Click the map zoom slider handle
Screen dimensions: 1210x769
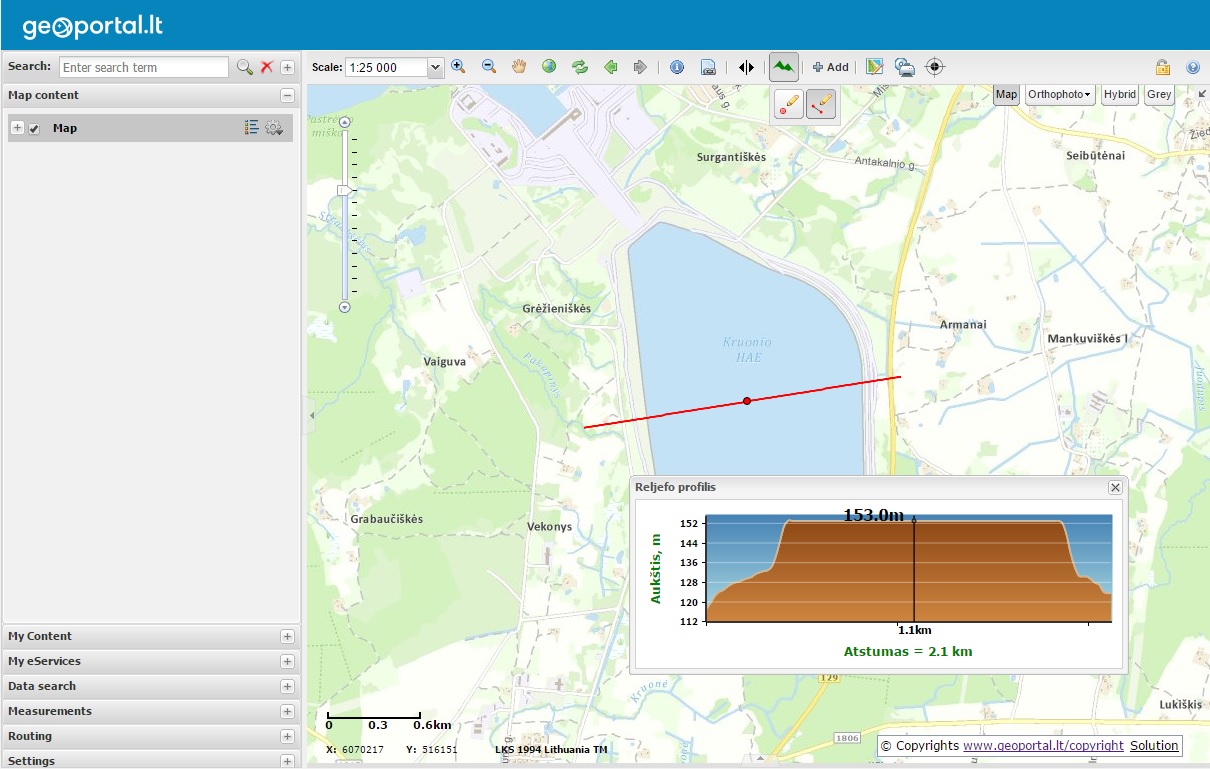tap(345, 190)
